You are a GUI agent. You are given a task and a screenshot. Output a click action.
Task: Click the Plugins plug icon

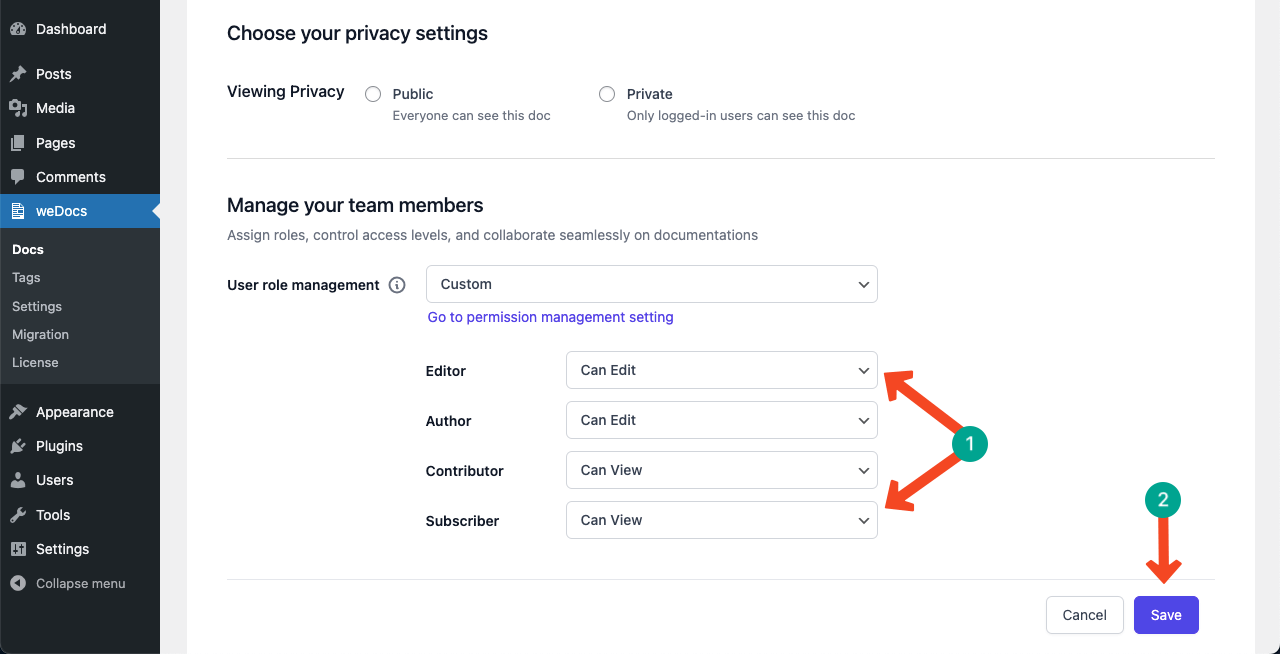(18, 446)
